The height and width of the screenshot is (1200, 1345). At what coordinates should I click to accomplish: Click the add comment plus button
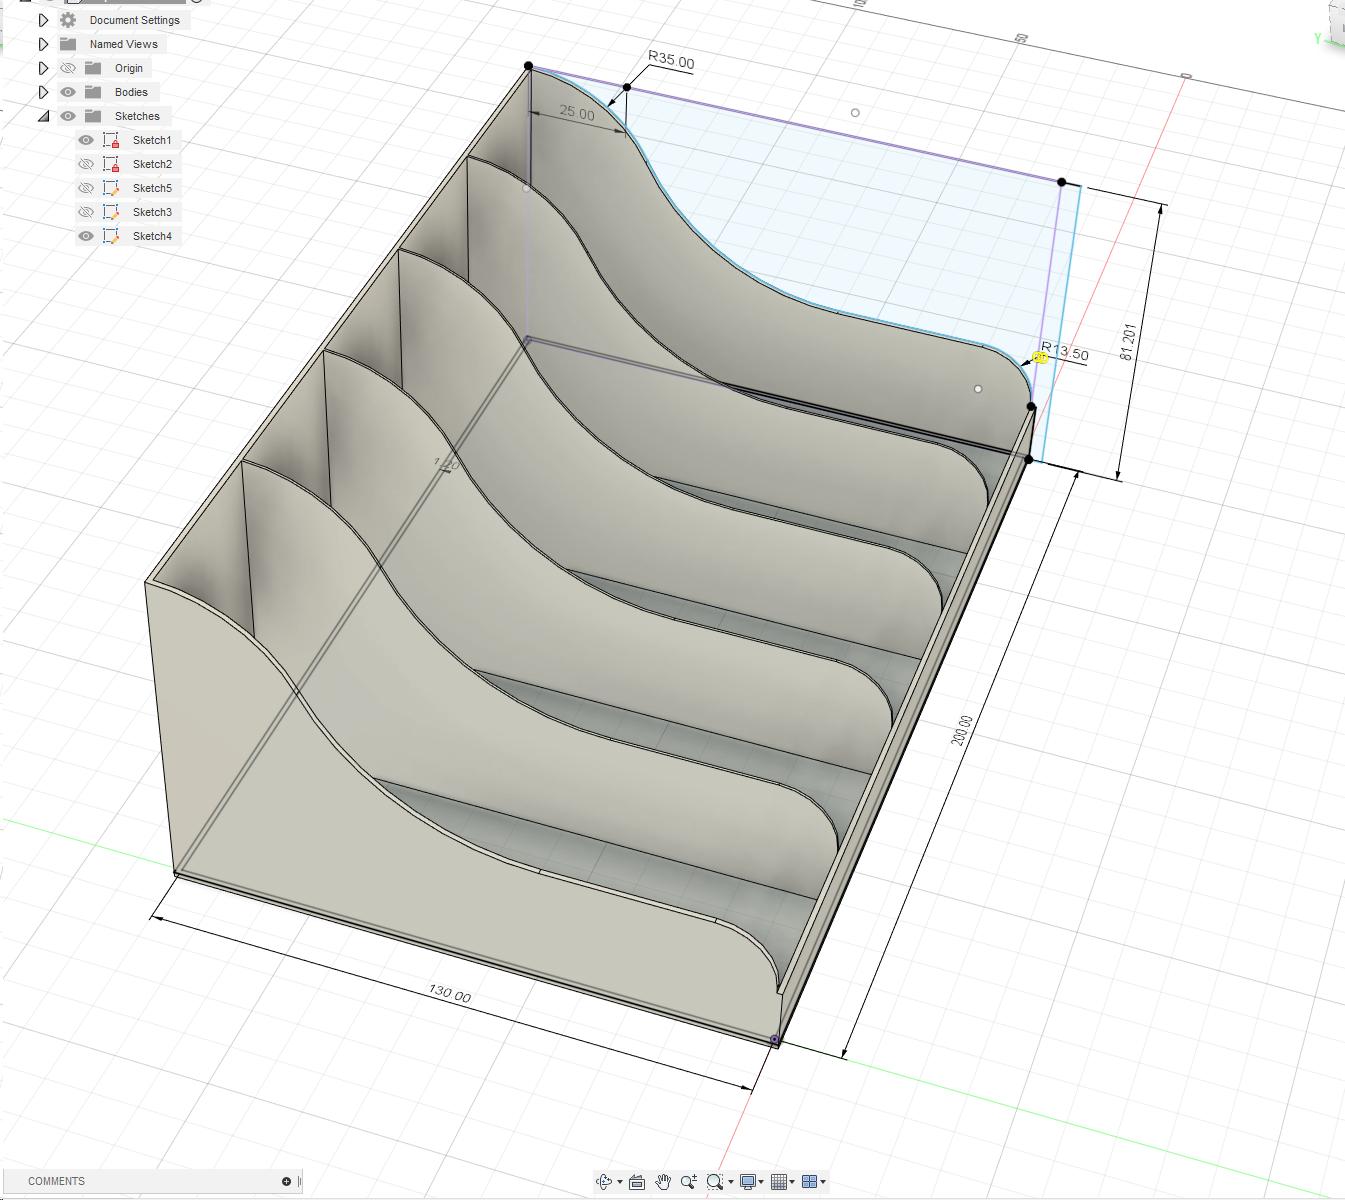point(286,1181)
